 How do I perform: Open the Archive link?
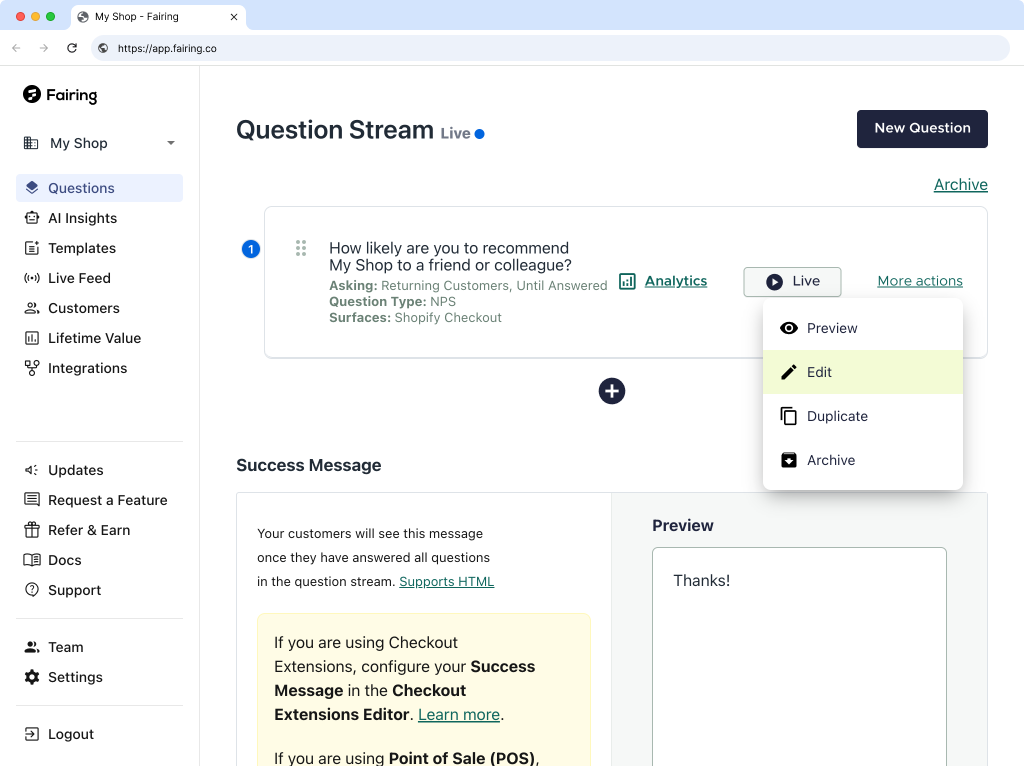pos(960,184)
